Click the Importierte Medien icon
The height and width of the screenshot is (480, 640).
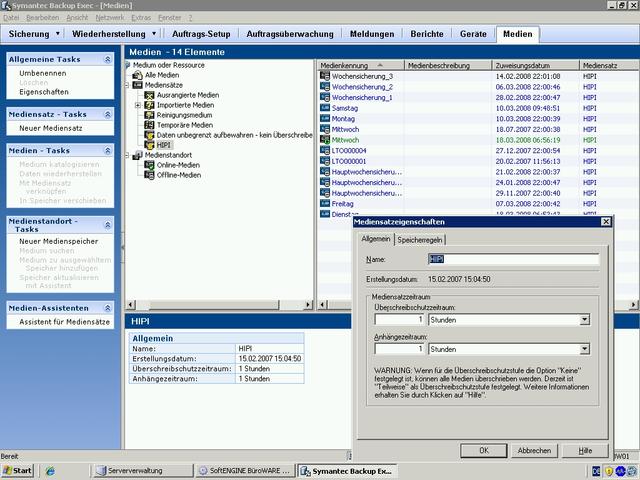click(x=149, y=105)
